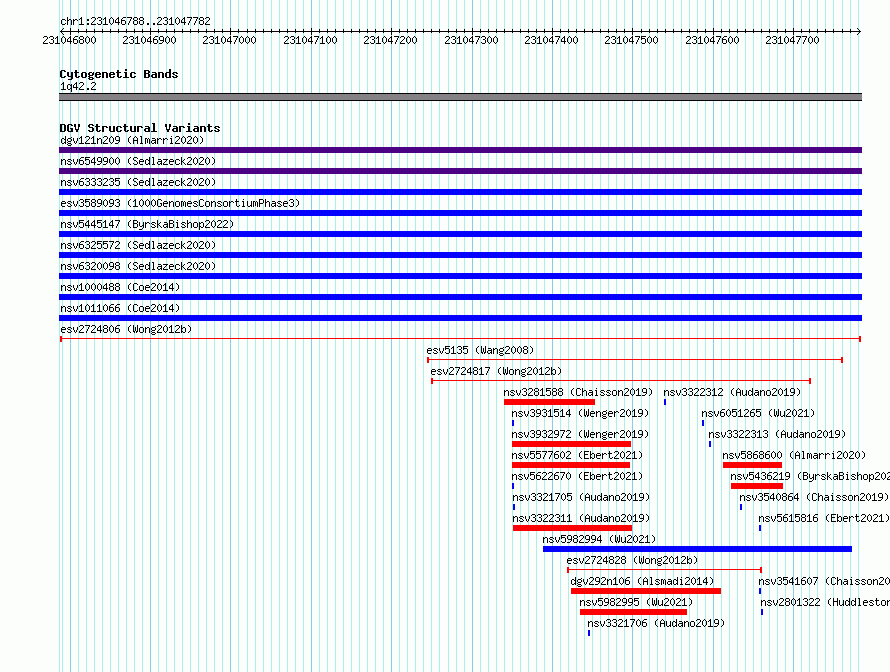Open the nsv6325572 (Sedlazeck2020) label
Image resolution: width=890 pixels, height=672 pixels.
click(x=138, y=245)
